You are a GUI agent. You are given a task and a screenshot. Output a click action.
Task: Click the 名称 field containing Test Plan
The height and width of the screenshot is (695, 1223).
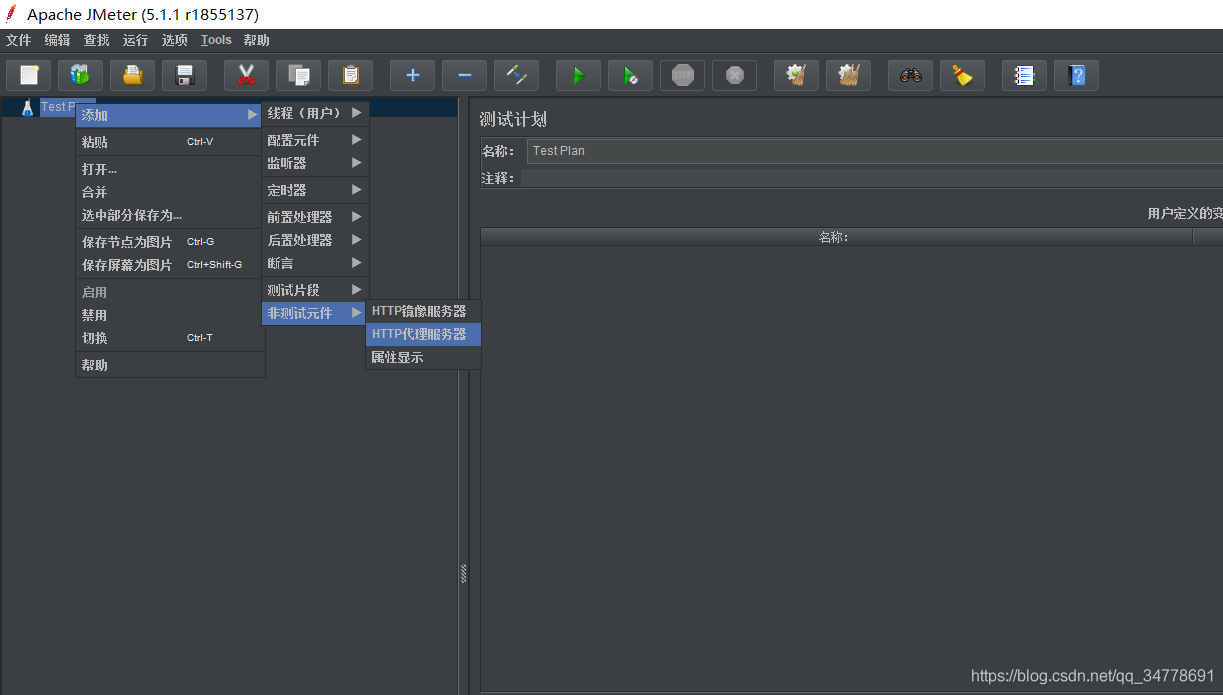pos(875,151)
